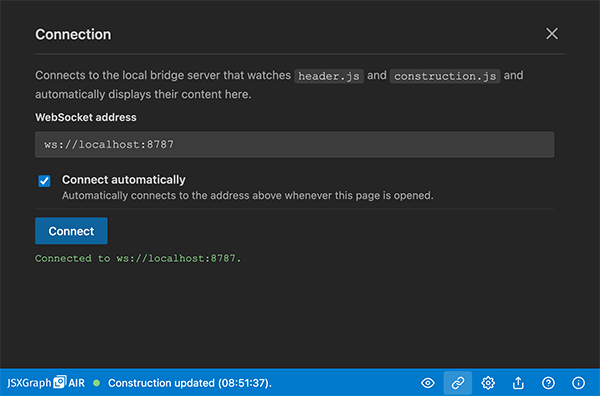Click the 'Construction updated (08:51:37).' status text
600x396 pixels.
click(x=190, y=383)
